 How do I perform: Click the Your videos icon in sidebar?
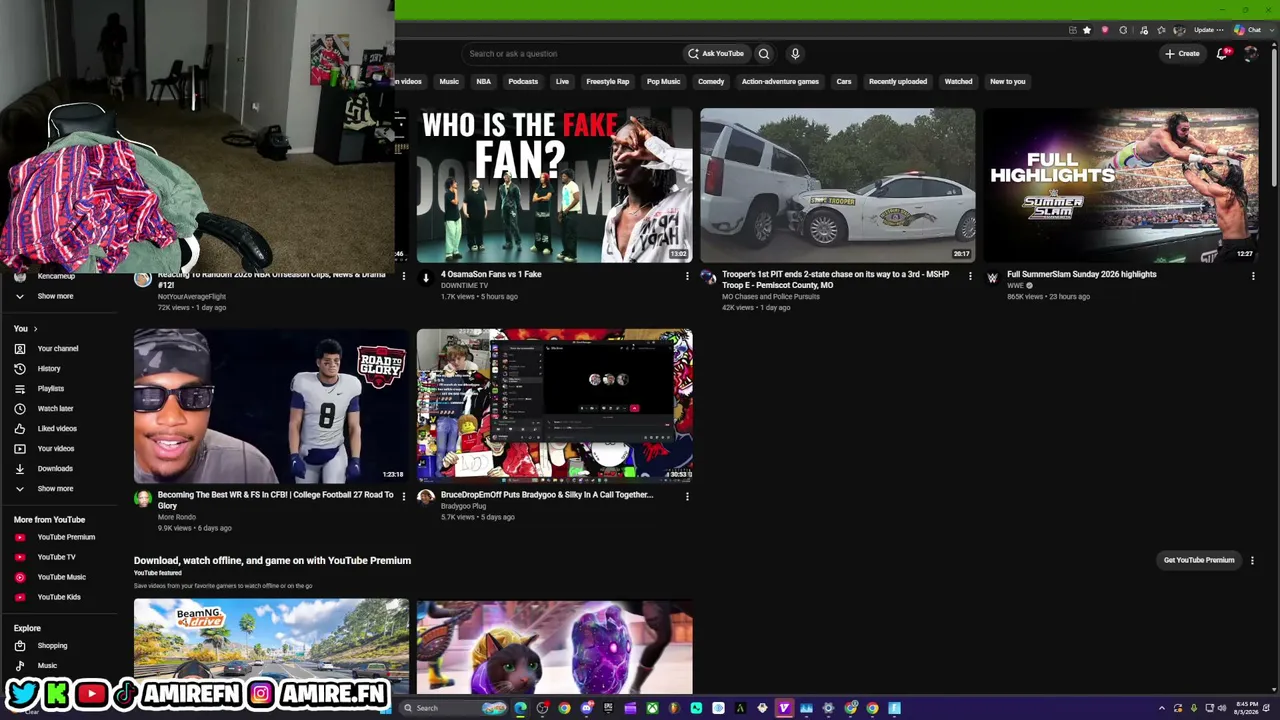pos(20,449)
